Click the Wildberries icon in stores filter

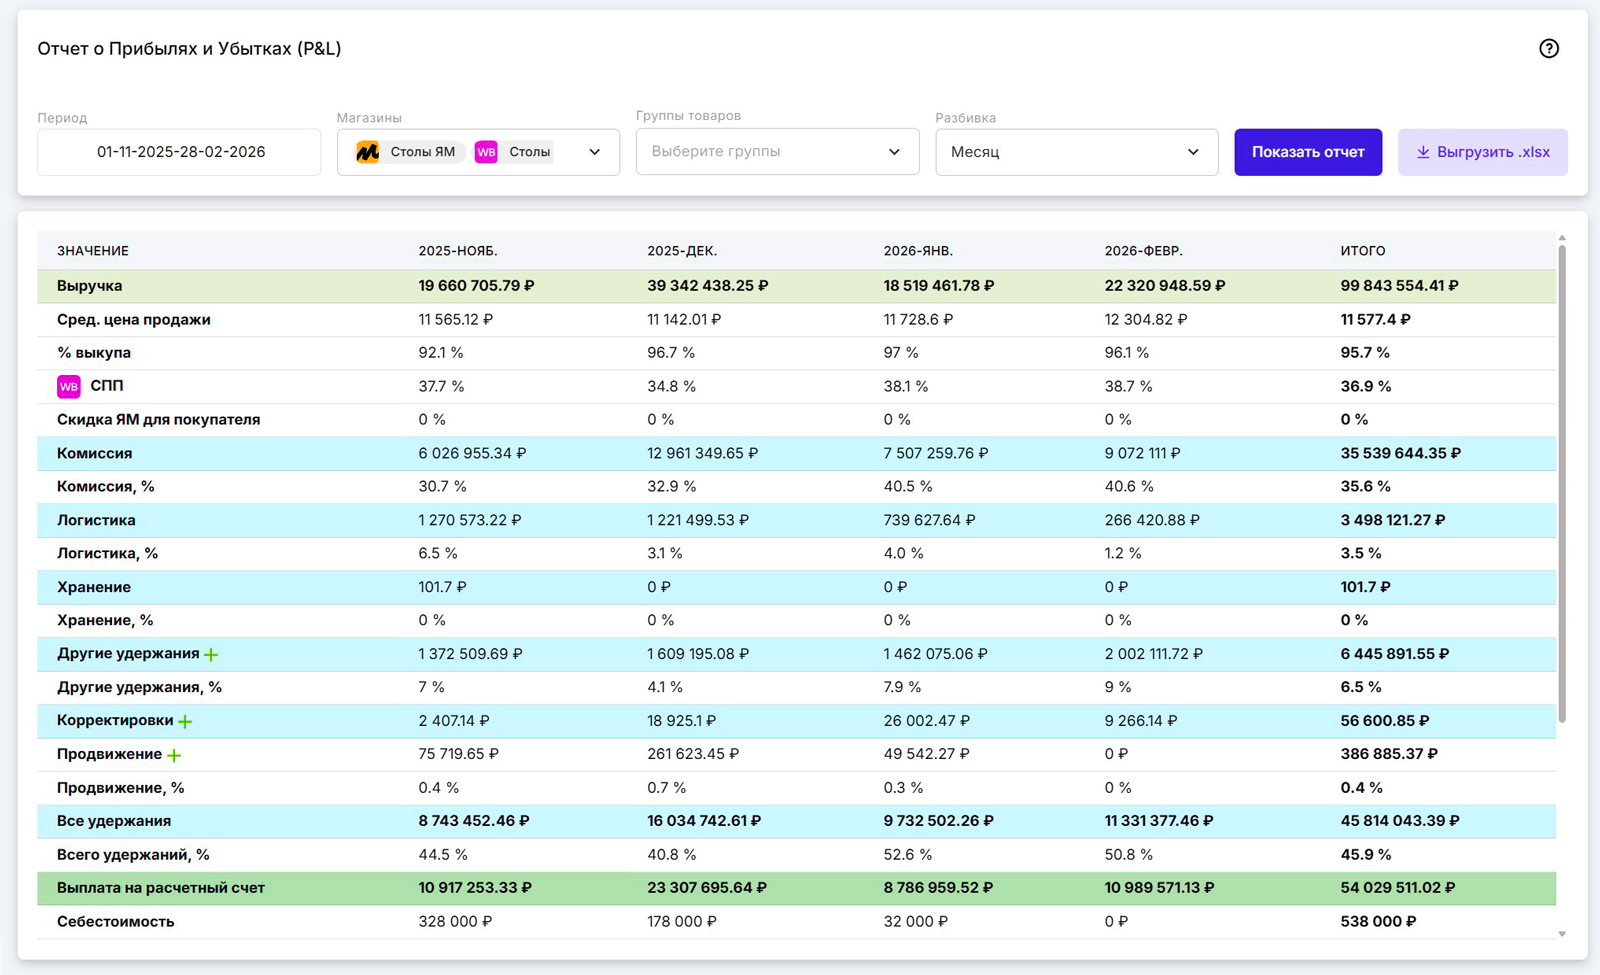pos(486,152)
